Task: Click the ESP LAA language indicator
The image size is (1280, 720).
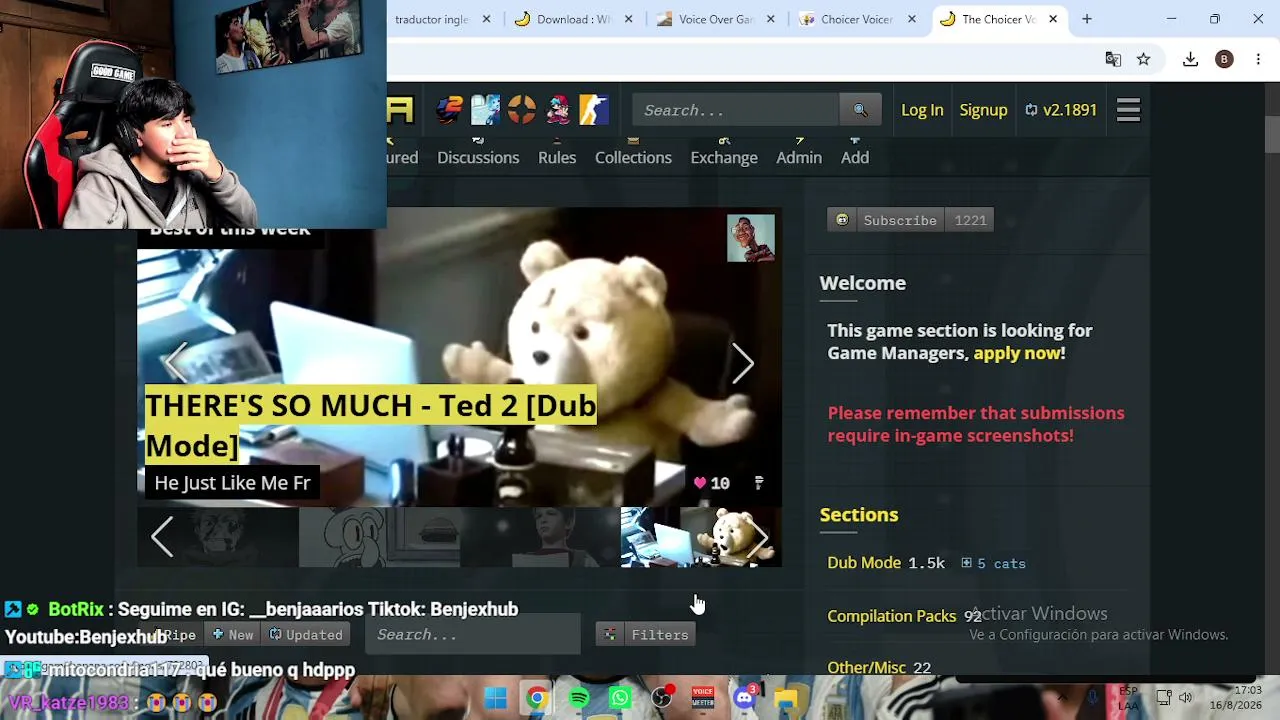Action: (x=1129, y=698)
